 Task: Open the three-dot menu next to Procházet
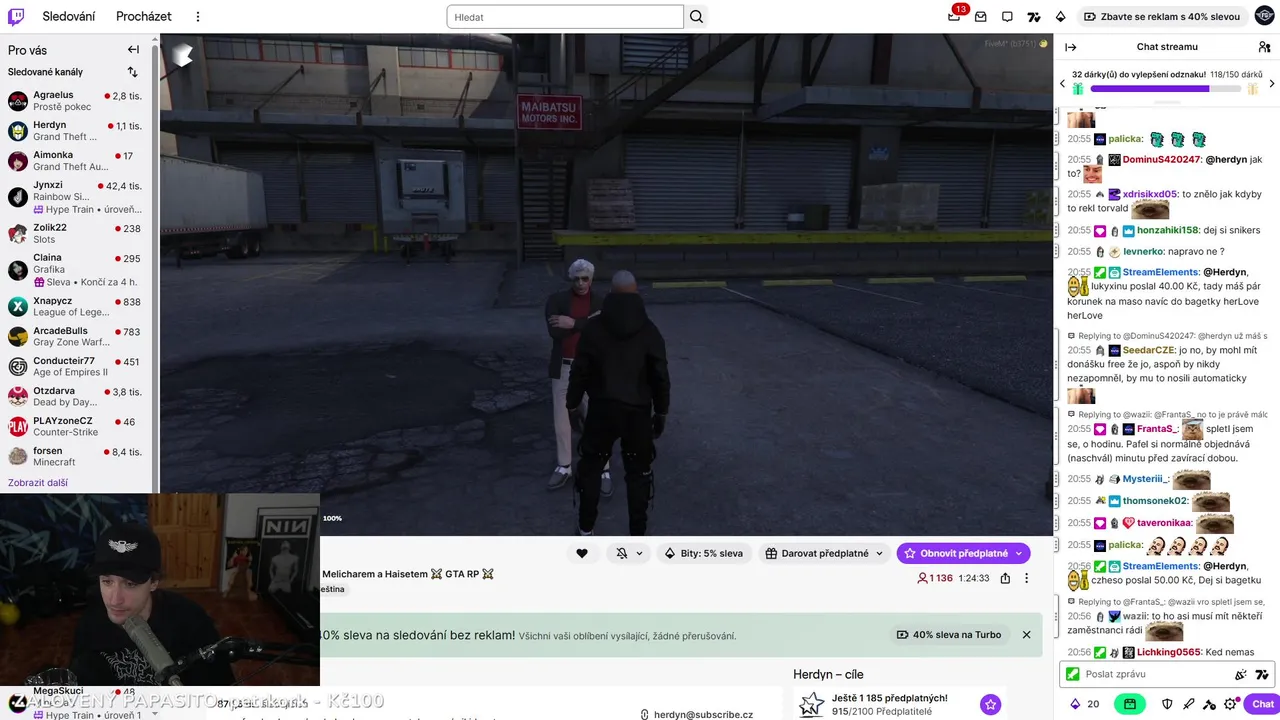[x=197, y=17]
